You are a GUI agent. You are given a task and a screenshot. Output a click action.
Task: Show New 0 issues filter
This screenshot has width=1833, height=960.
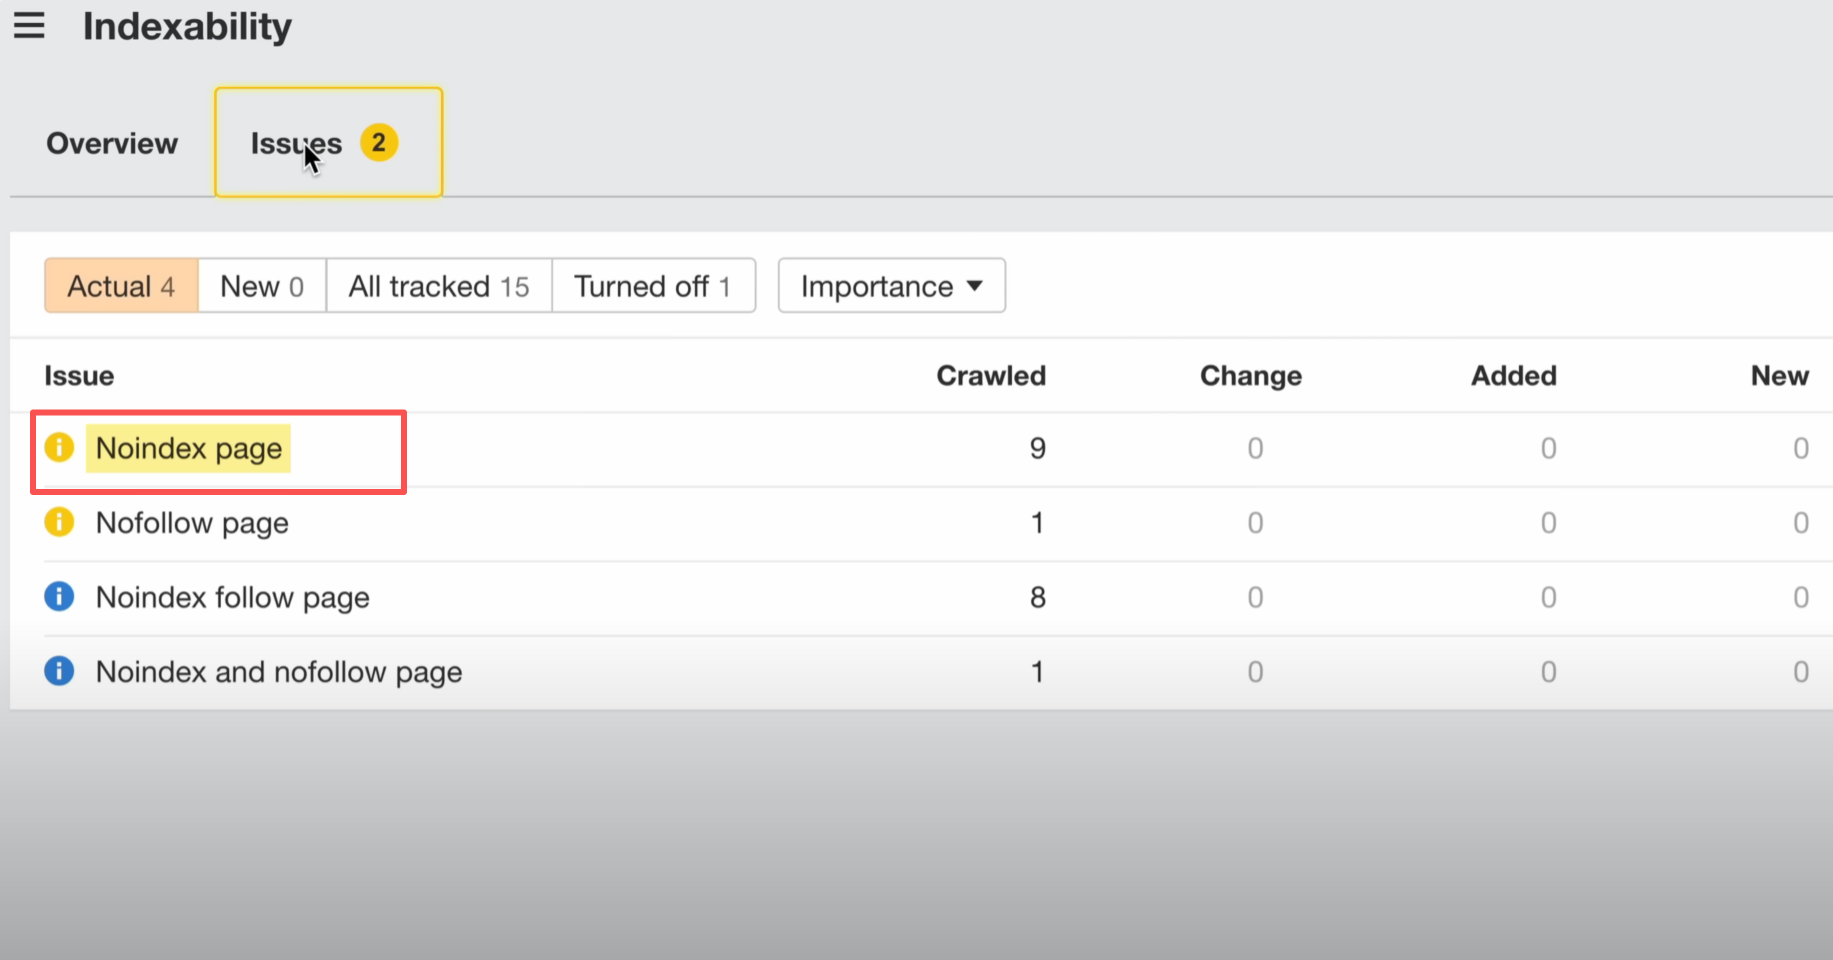(262, 287)
